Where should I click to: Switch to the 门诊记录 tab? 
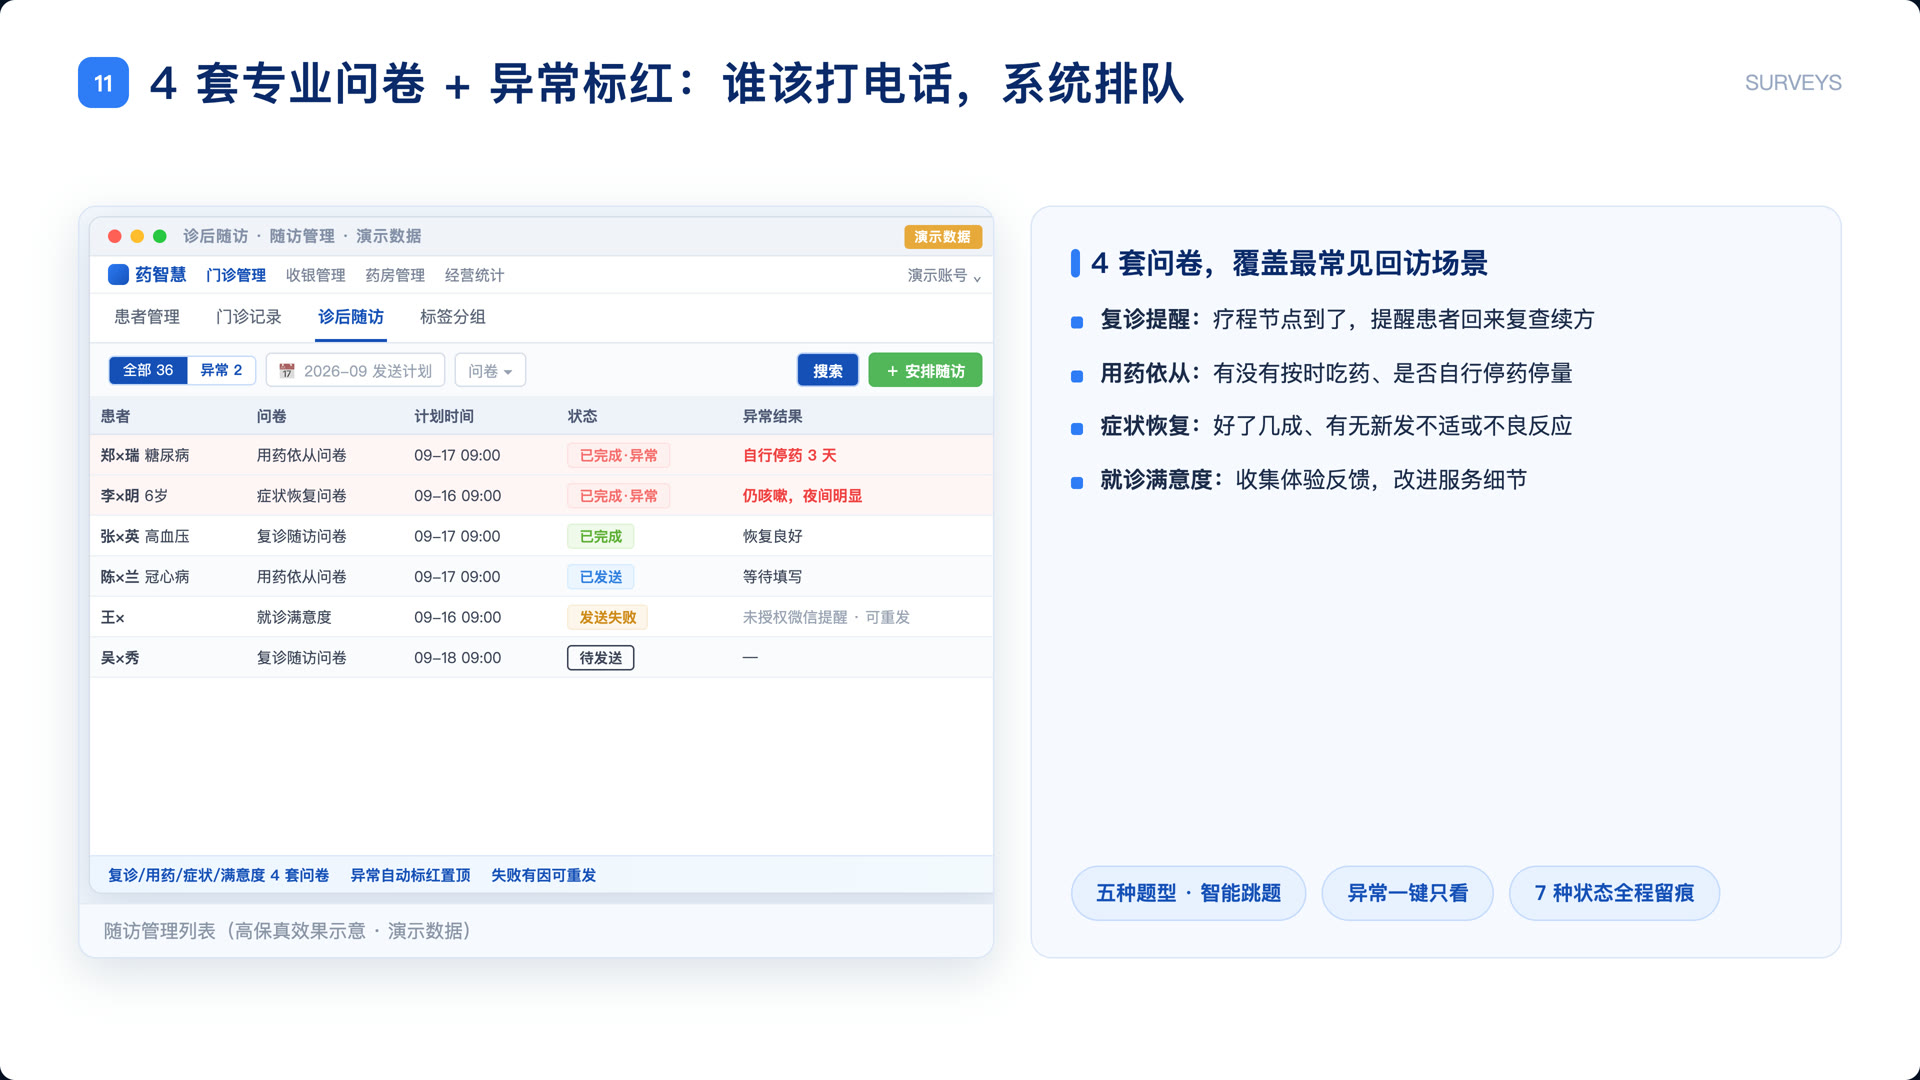click(249, 317)
